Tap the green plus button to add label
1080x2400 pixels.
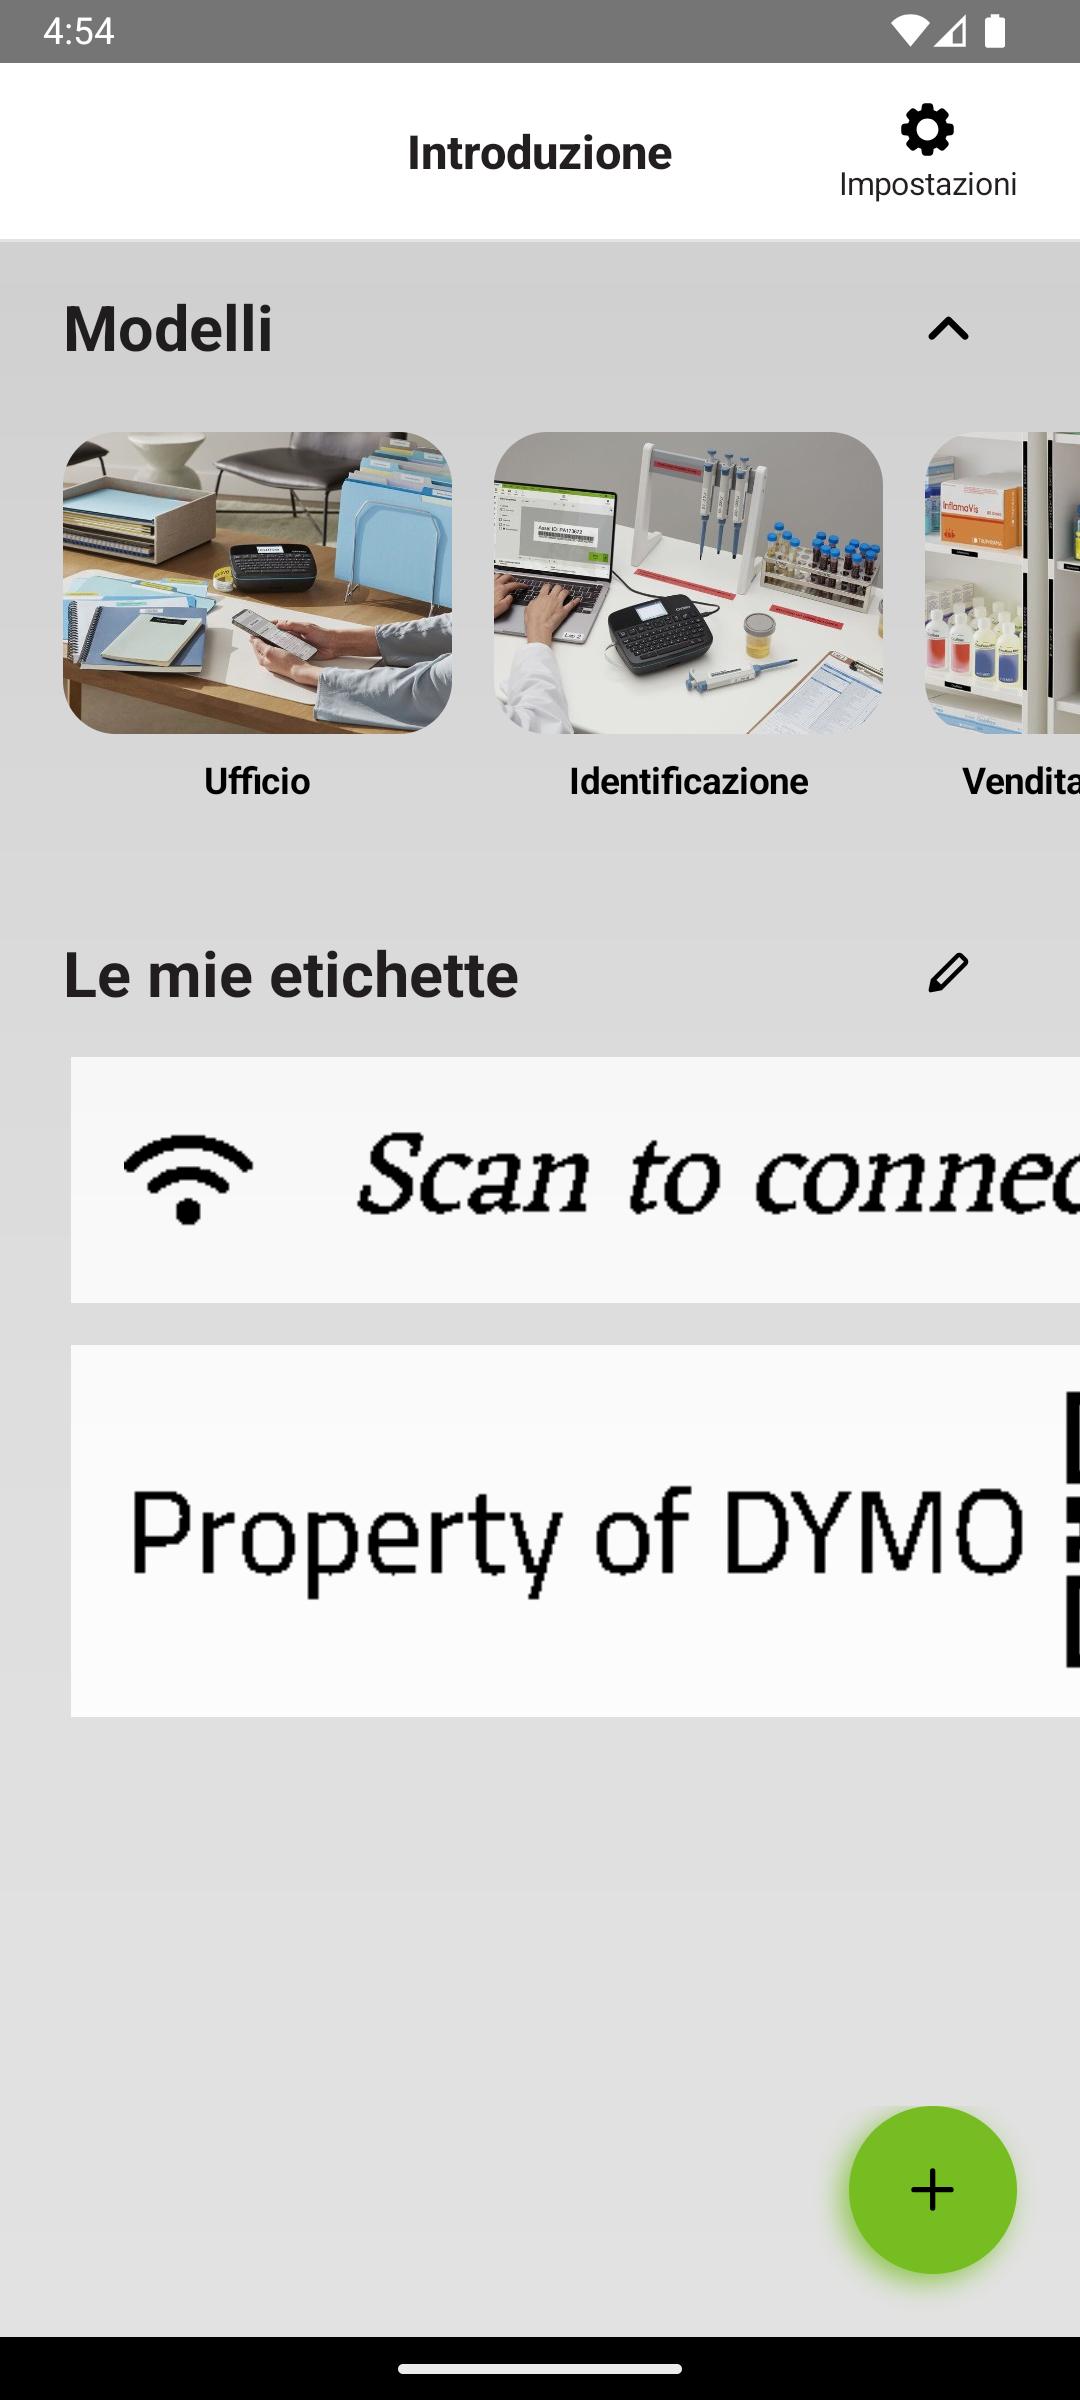click(932, 2190)
